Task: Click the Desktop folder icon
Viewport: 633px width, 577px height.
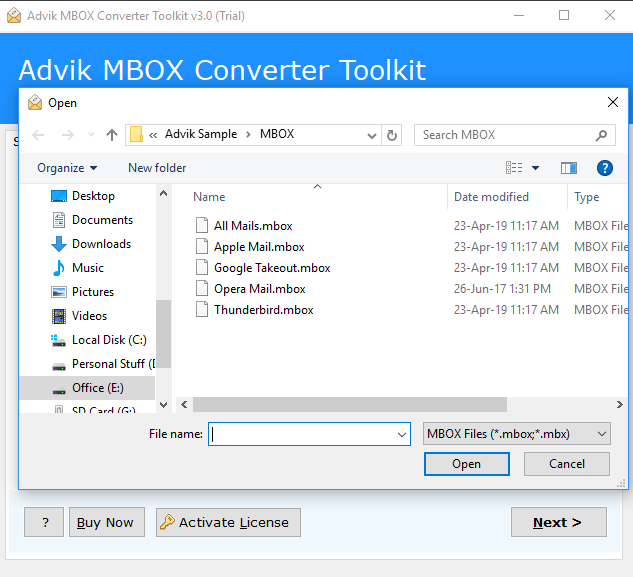Action: click(x=59, y=196)
